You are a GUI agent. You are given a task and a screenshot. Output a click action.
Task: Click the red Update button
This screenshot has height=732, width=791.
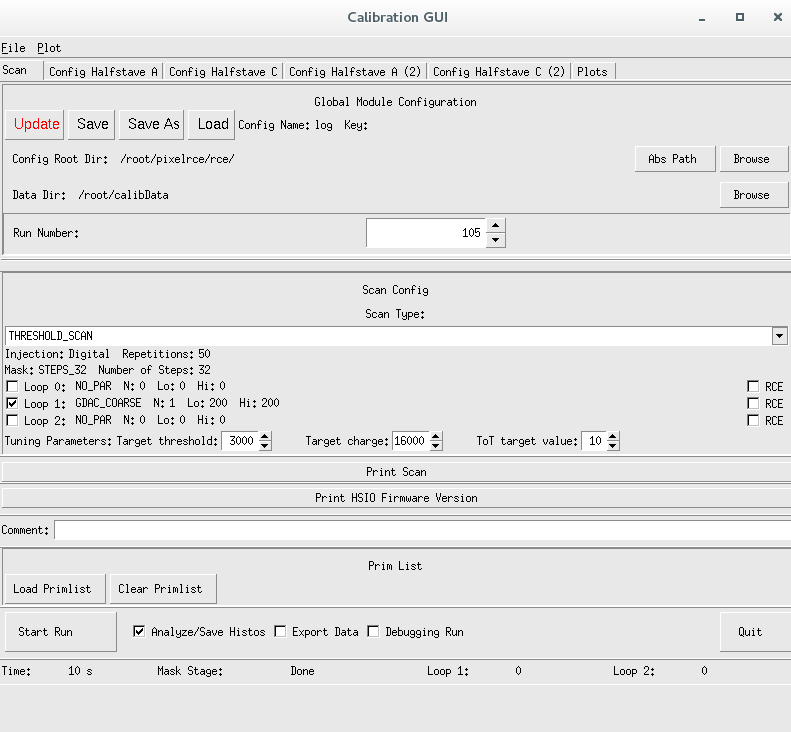(35, 124)
